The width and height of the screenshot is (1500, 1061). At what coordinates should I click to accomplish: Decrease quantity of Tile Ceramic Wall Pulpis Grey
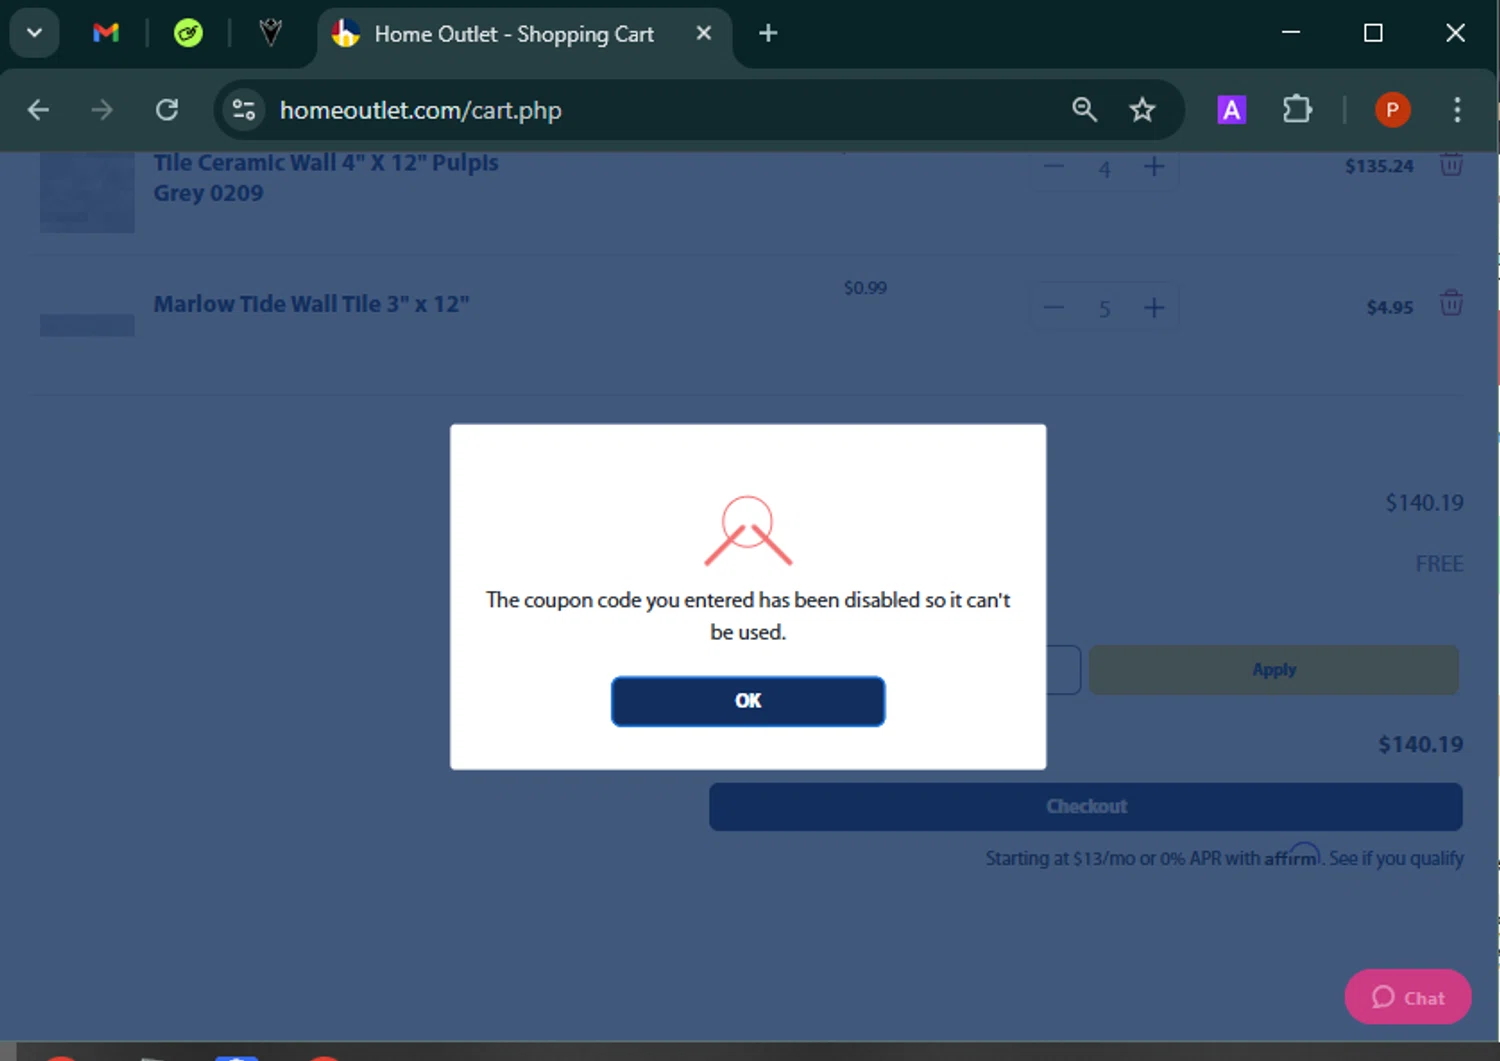click(1054, 167)
